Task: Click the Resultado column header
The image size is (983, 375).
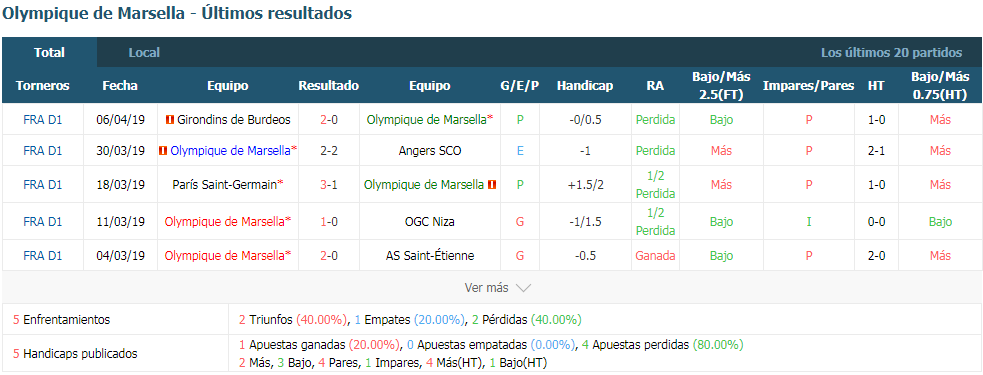Action: [329, 85]
